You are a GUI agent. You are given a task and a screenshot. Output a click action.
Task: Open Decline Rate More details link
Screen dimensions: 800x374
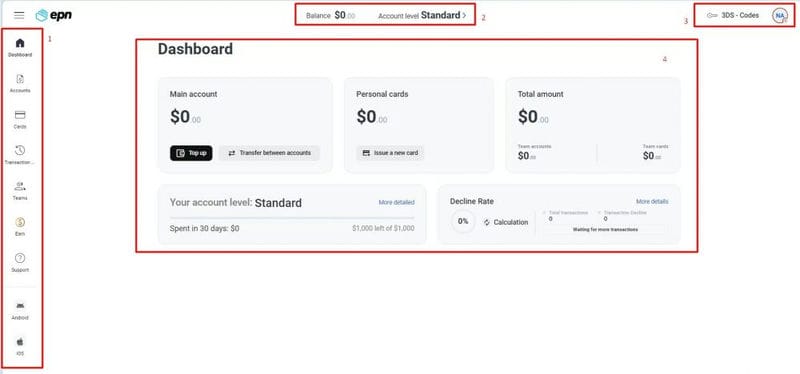652,202
